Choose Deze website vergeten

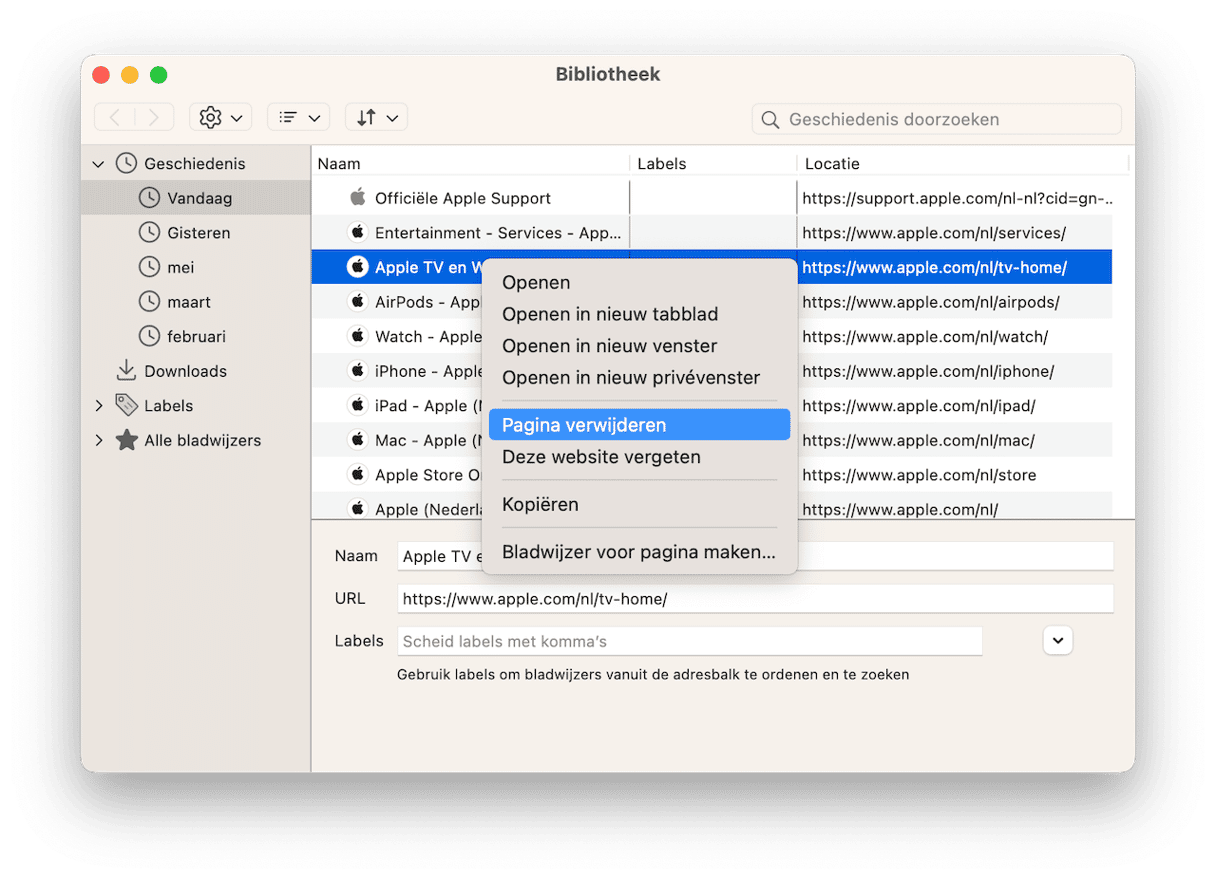point(640,457)
